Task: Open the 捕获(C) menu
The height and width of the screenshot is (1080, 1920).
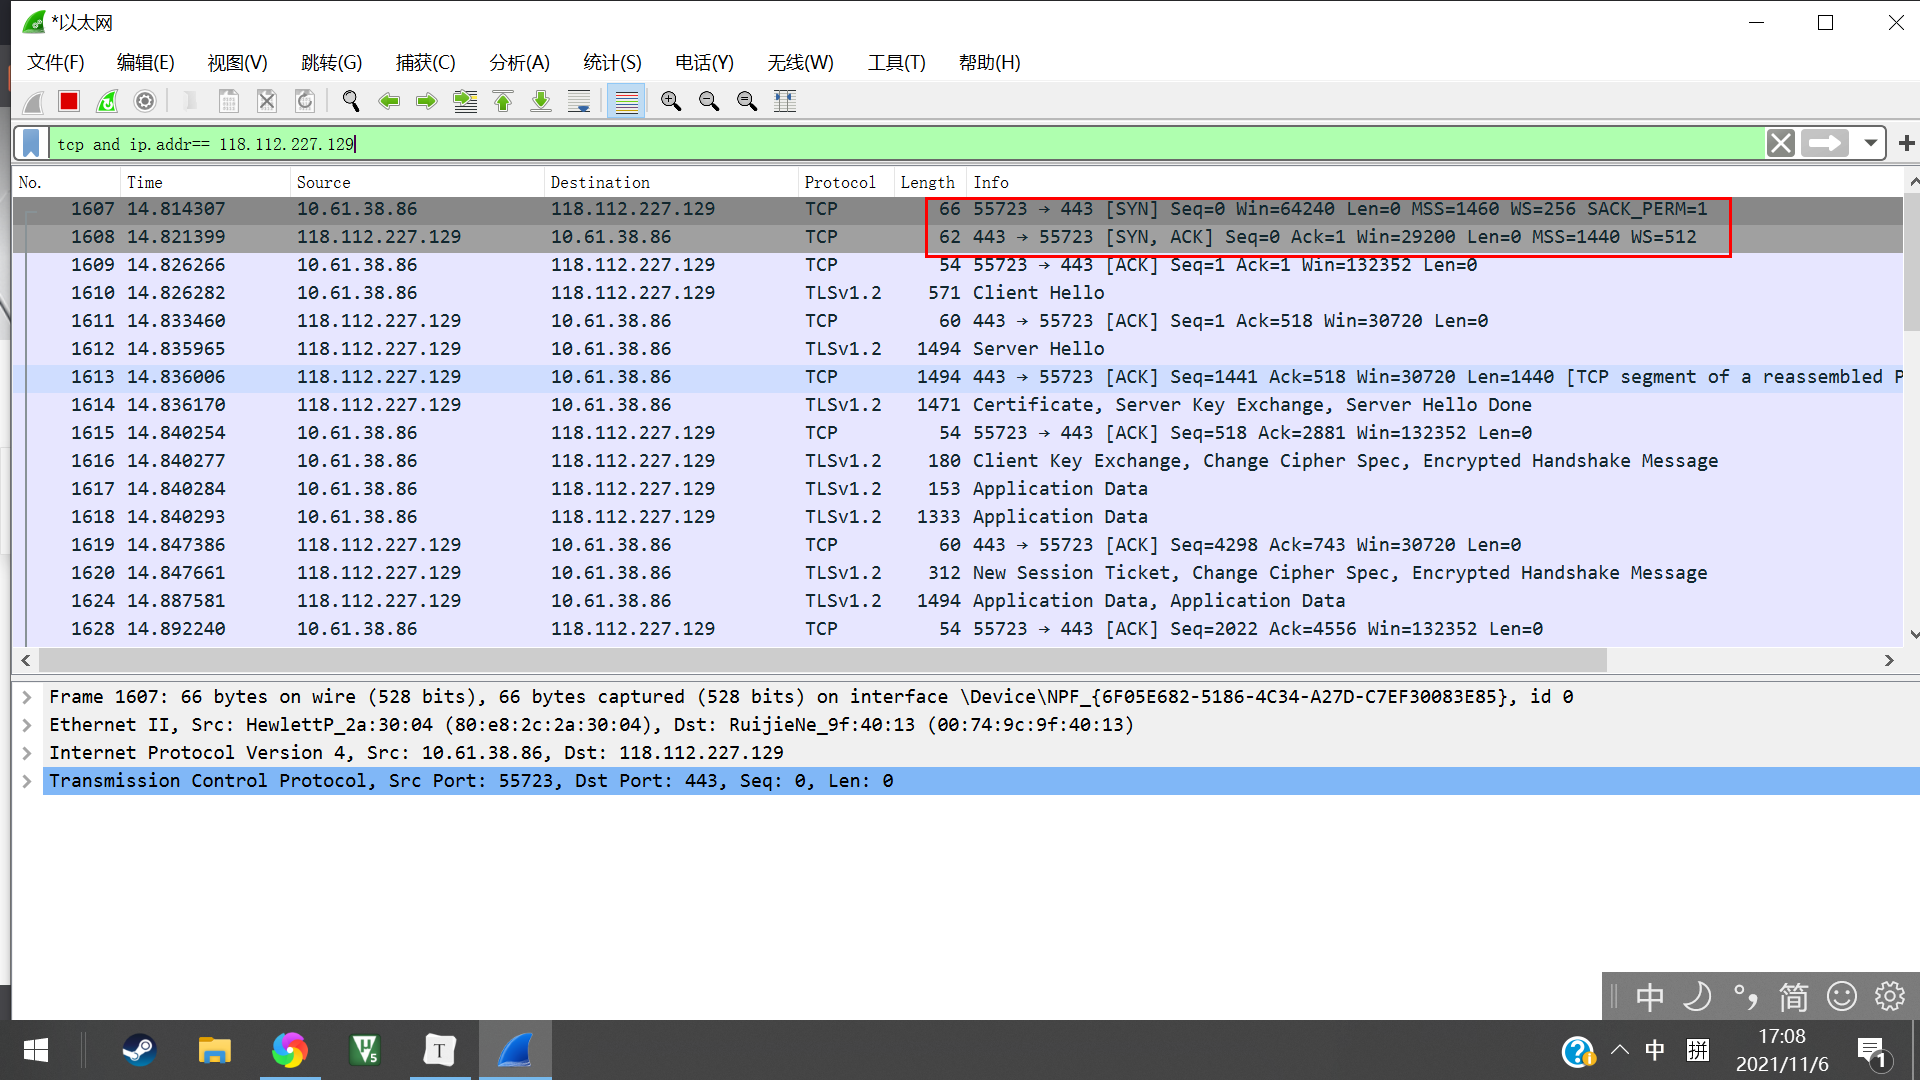Action: pyautogui.click(x=425, y=62)
